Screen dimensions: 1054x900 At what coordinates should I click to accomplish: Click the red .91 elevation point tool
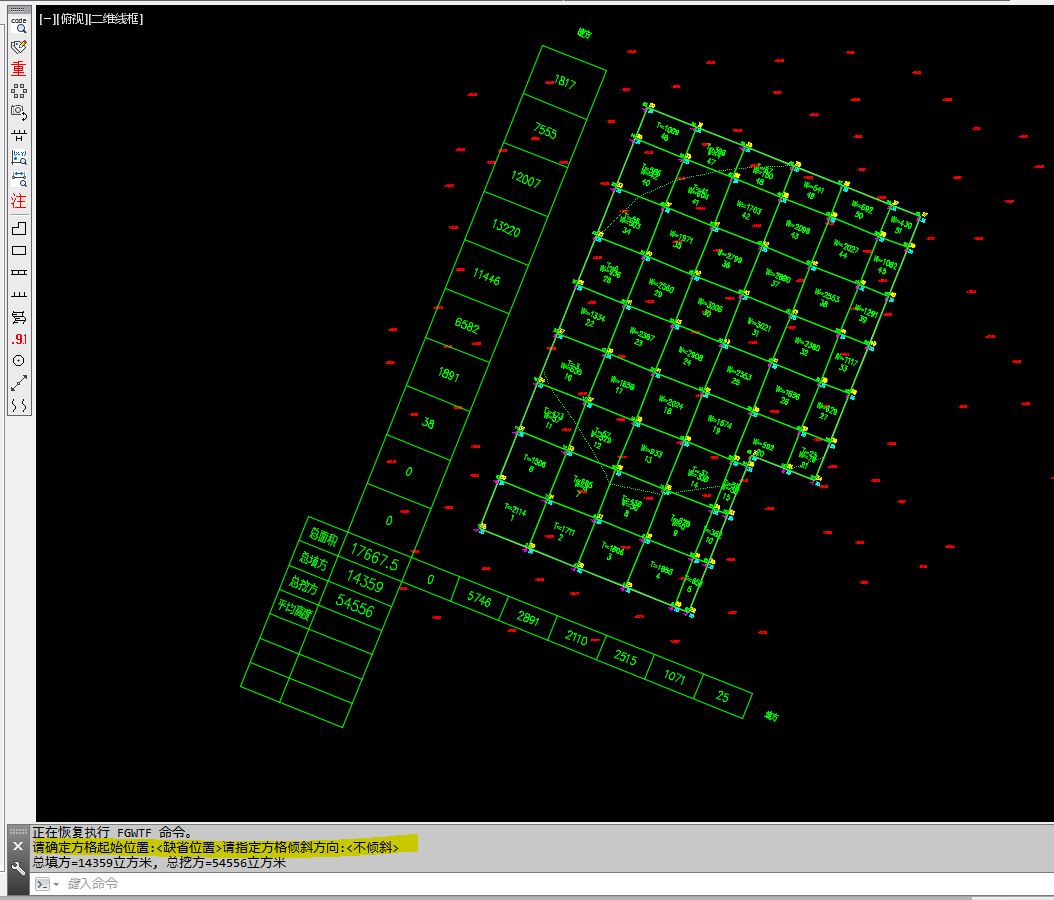click(19, 339)
